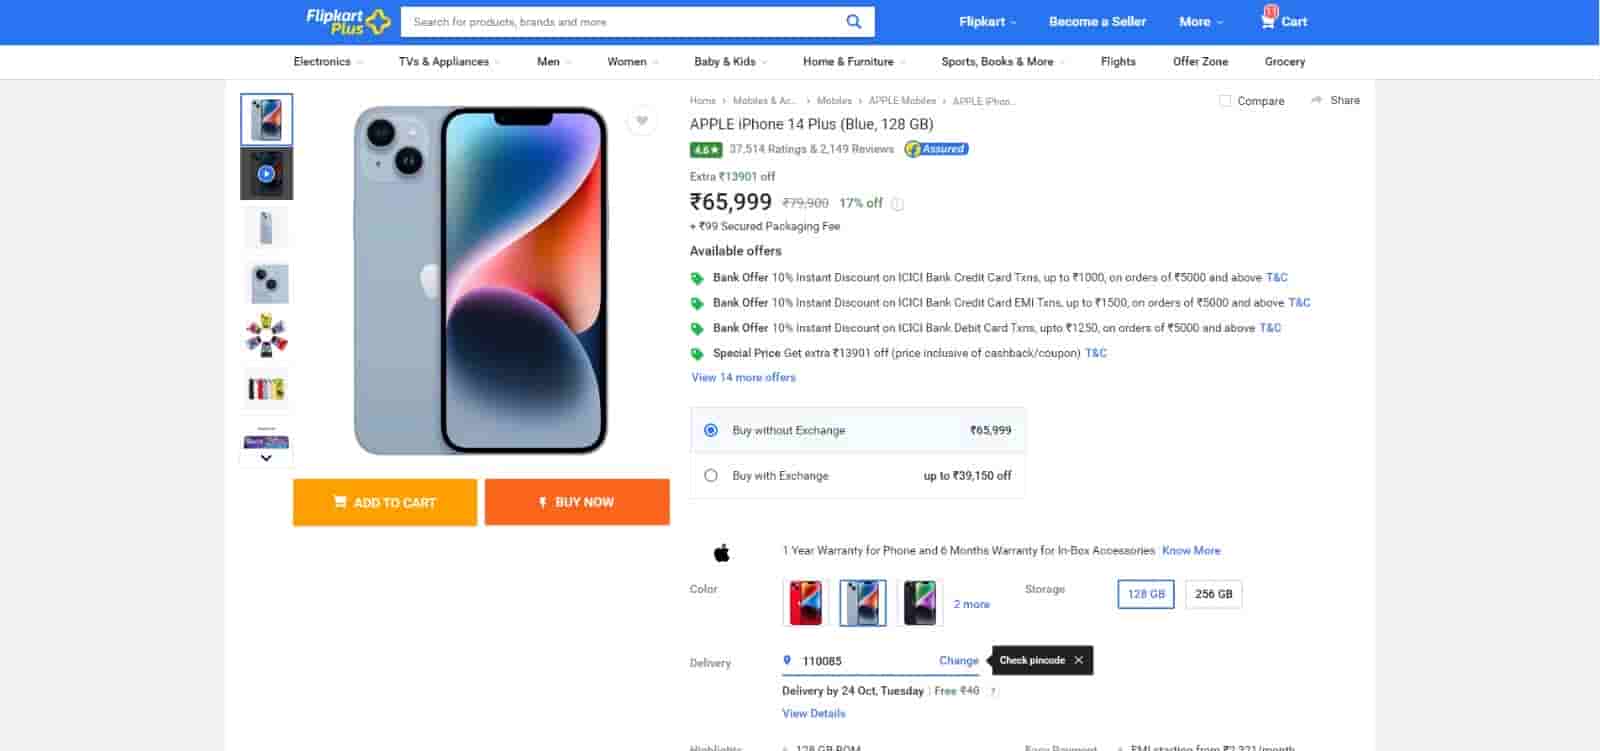1600x751 pixels.
Task: Open the Offer Zone menu item
Action: (1200, 62)
